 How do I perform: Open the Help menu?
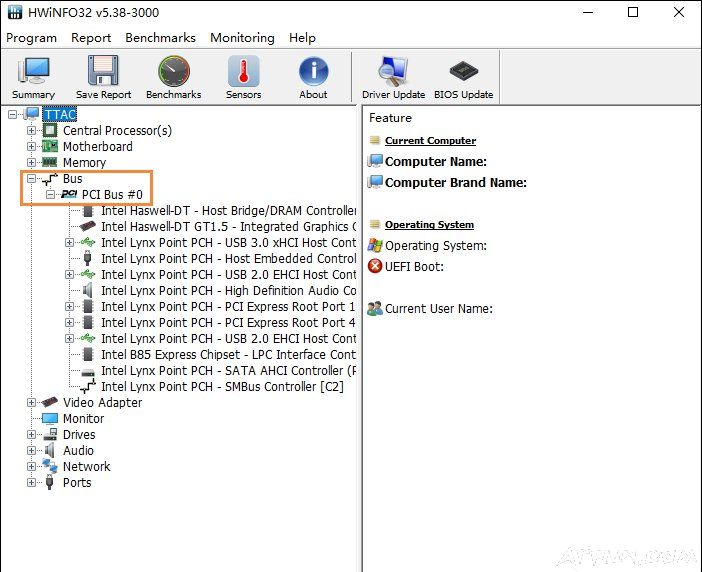302,38
